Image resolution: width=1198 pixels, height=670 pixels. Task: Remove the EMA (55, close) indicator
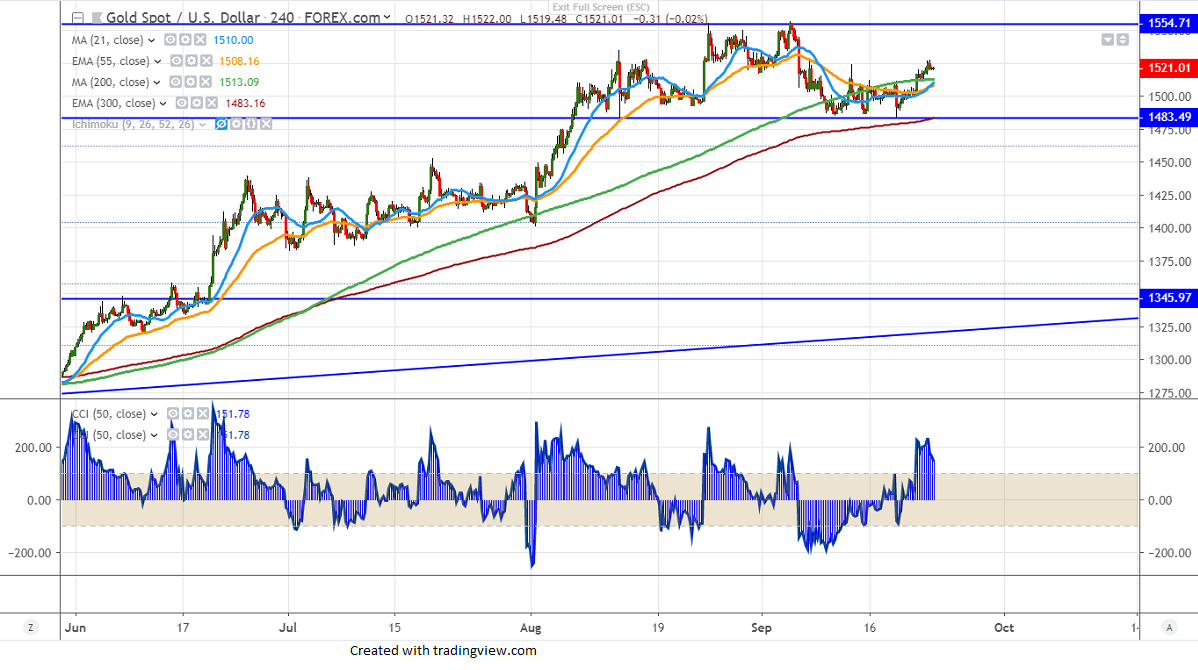click(206, 61)
